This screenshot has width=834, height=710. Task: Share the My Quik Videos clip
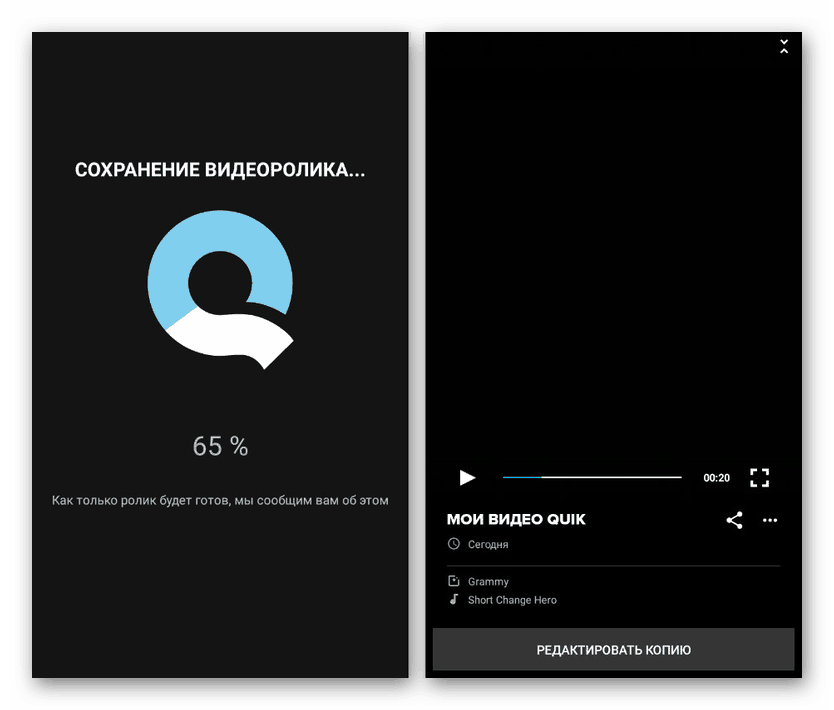click(x=734, y=520)
